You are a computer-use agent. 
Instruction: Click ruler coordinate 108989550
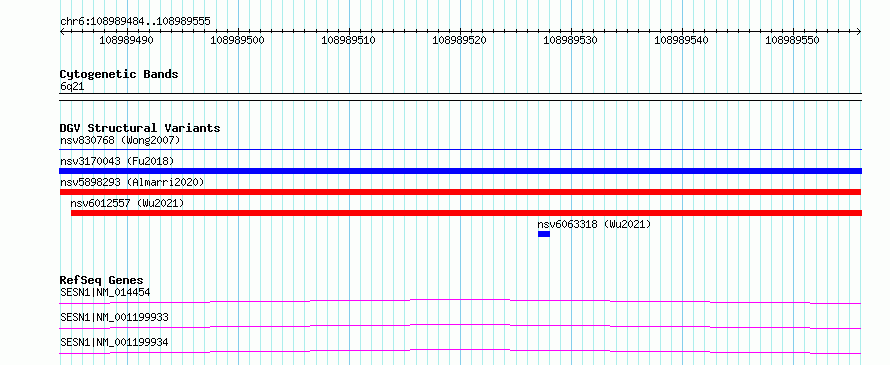(792, 41)
